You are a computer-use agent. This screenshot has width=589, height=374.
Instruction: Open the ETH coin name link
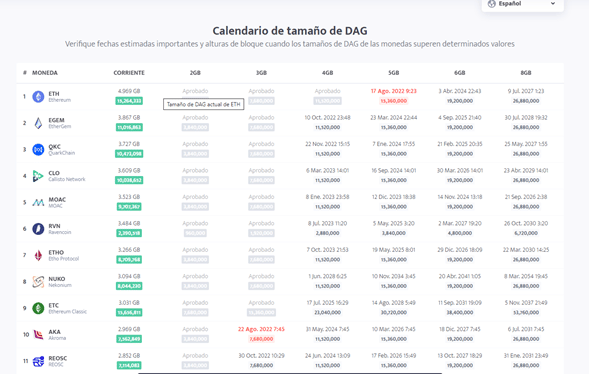(x=54, y=94)
